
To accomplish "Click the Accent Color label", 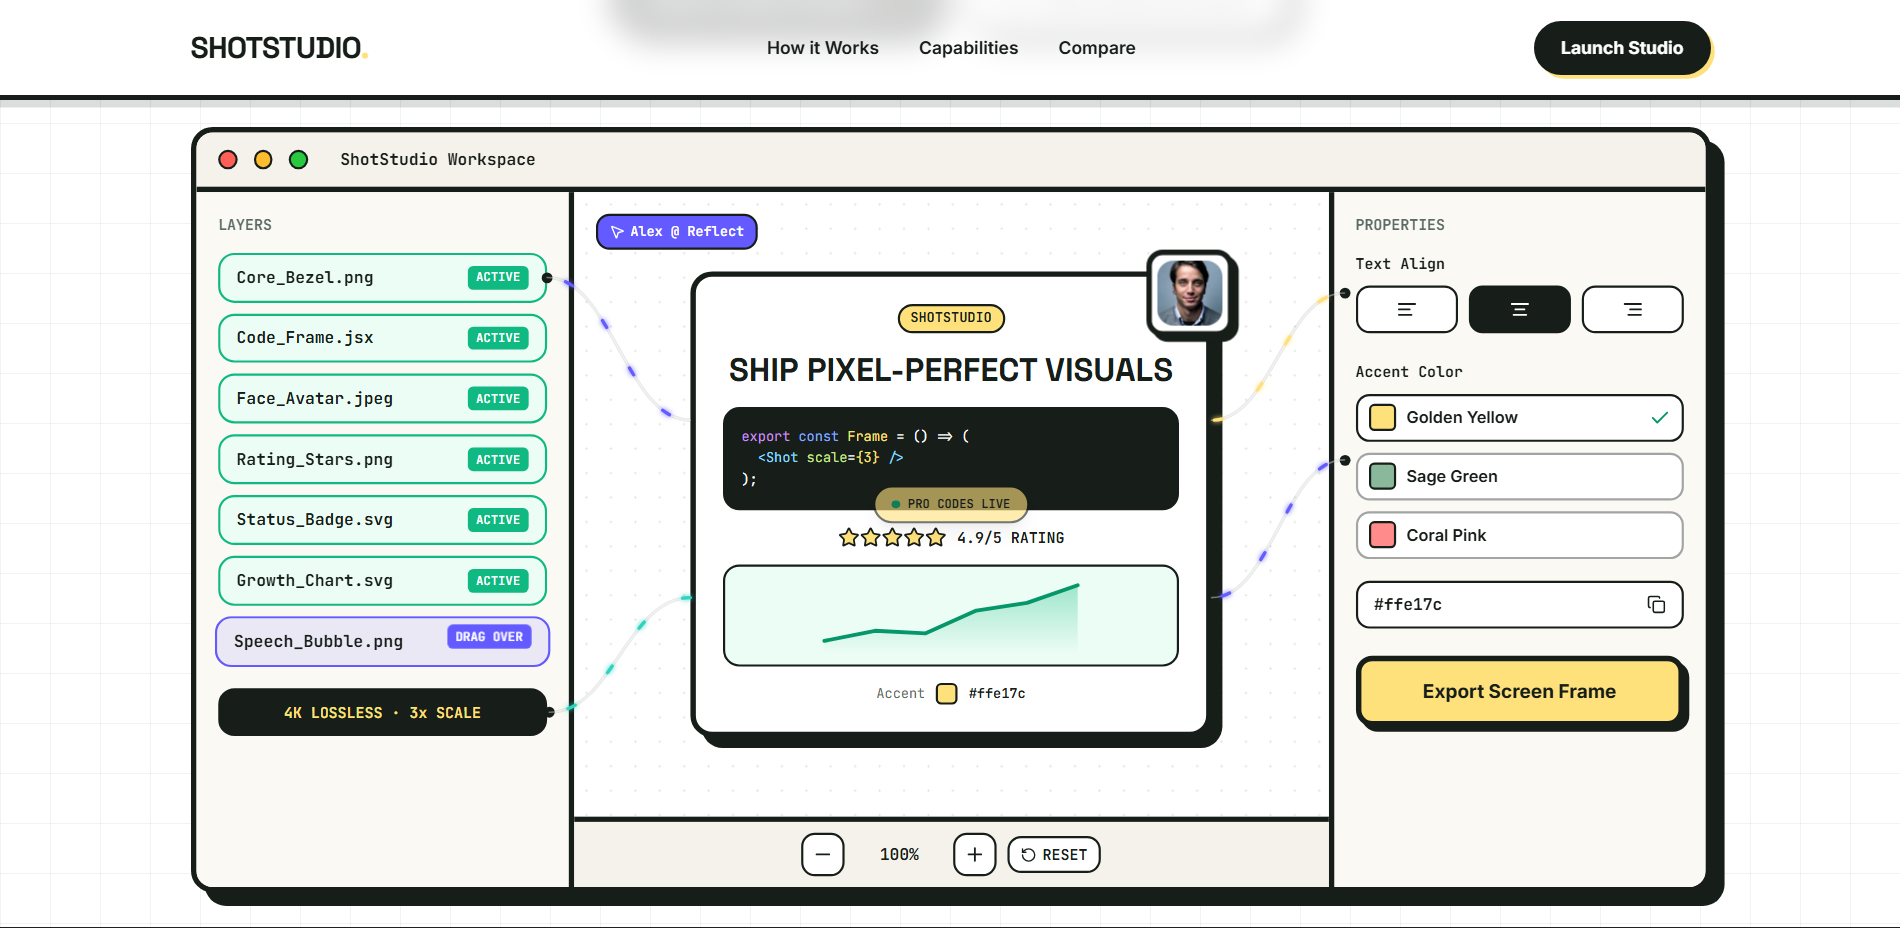I will click(1409, 372).
